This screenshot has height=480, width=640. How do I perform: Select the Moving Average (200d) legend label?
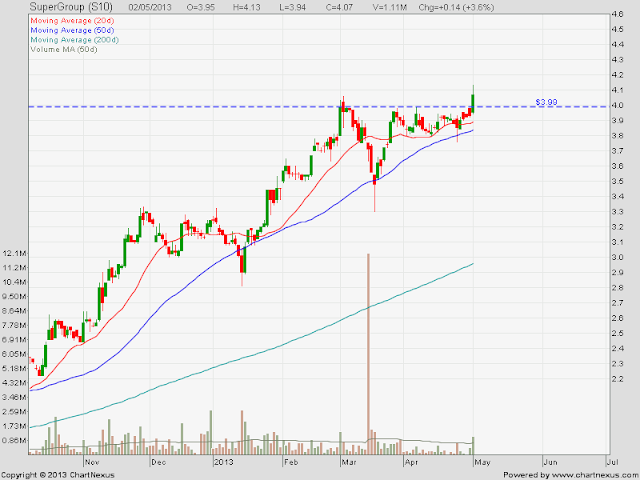(75, 40)
